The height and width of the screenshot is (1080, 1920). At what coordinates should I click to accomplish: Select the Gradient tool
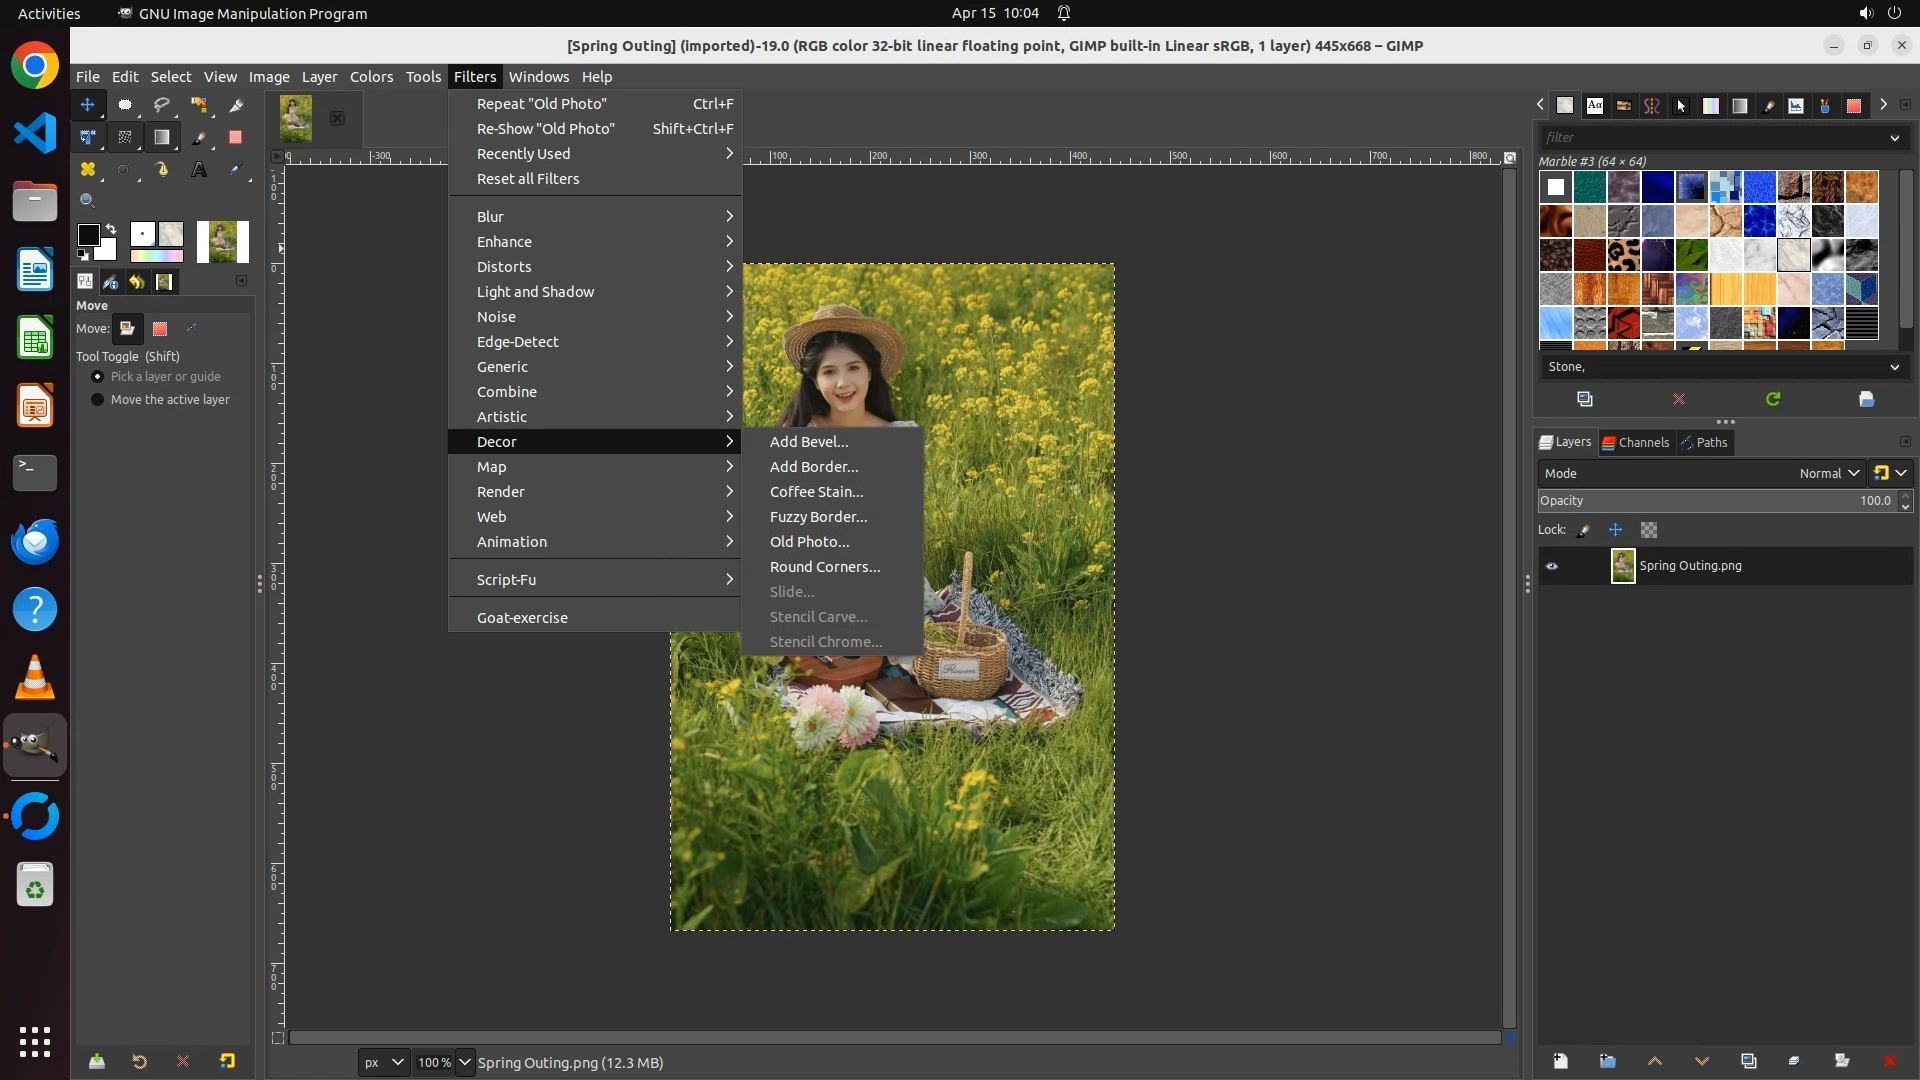click(162, 137)
